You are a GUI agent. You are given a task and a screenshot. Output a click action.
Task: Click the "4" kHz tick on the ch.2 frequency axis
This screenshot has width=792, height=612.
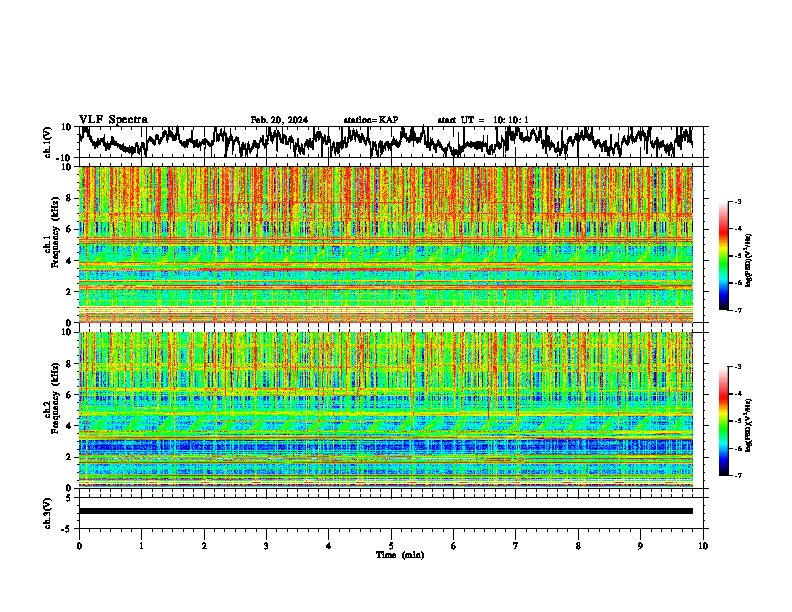69,426
